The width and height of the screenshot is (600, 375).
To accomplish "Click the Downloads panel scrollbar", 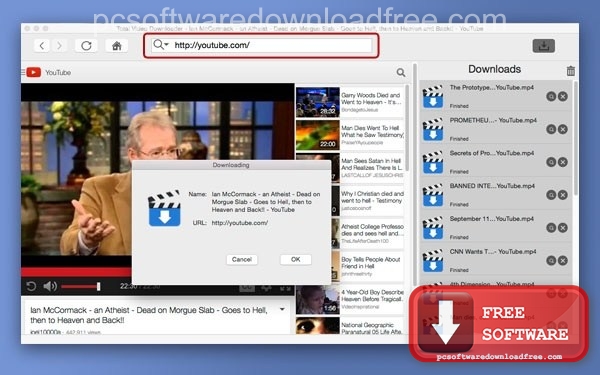I will pos(576,138).
